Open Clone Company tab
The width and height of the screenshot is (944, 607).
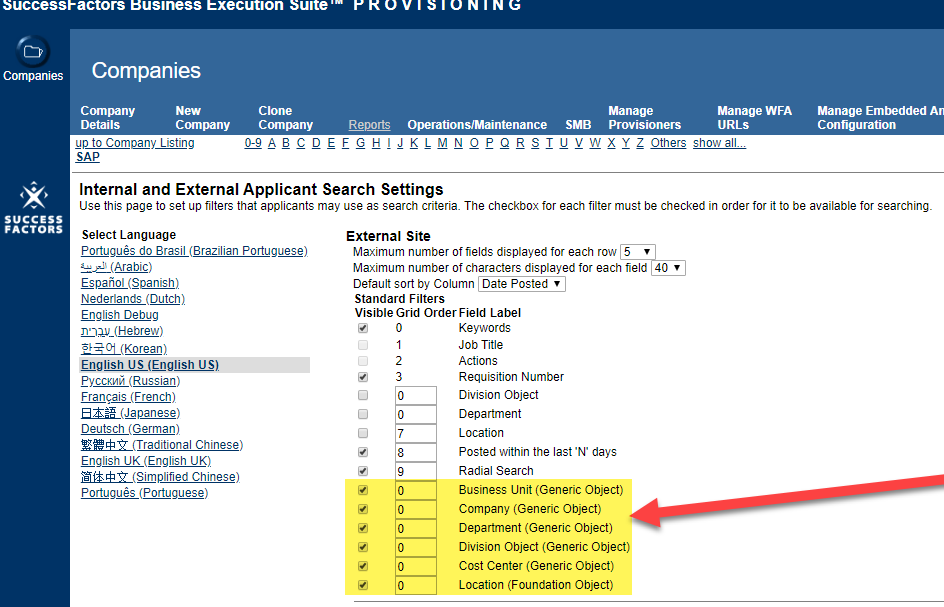[285, 117]
